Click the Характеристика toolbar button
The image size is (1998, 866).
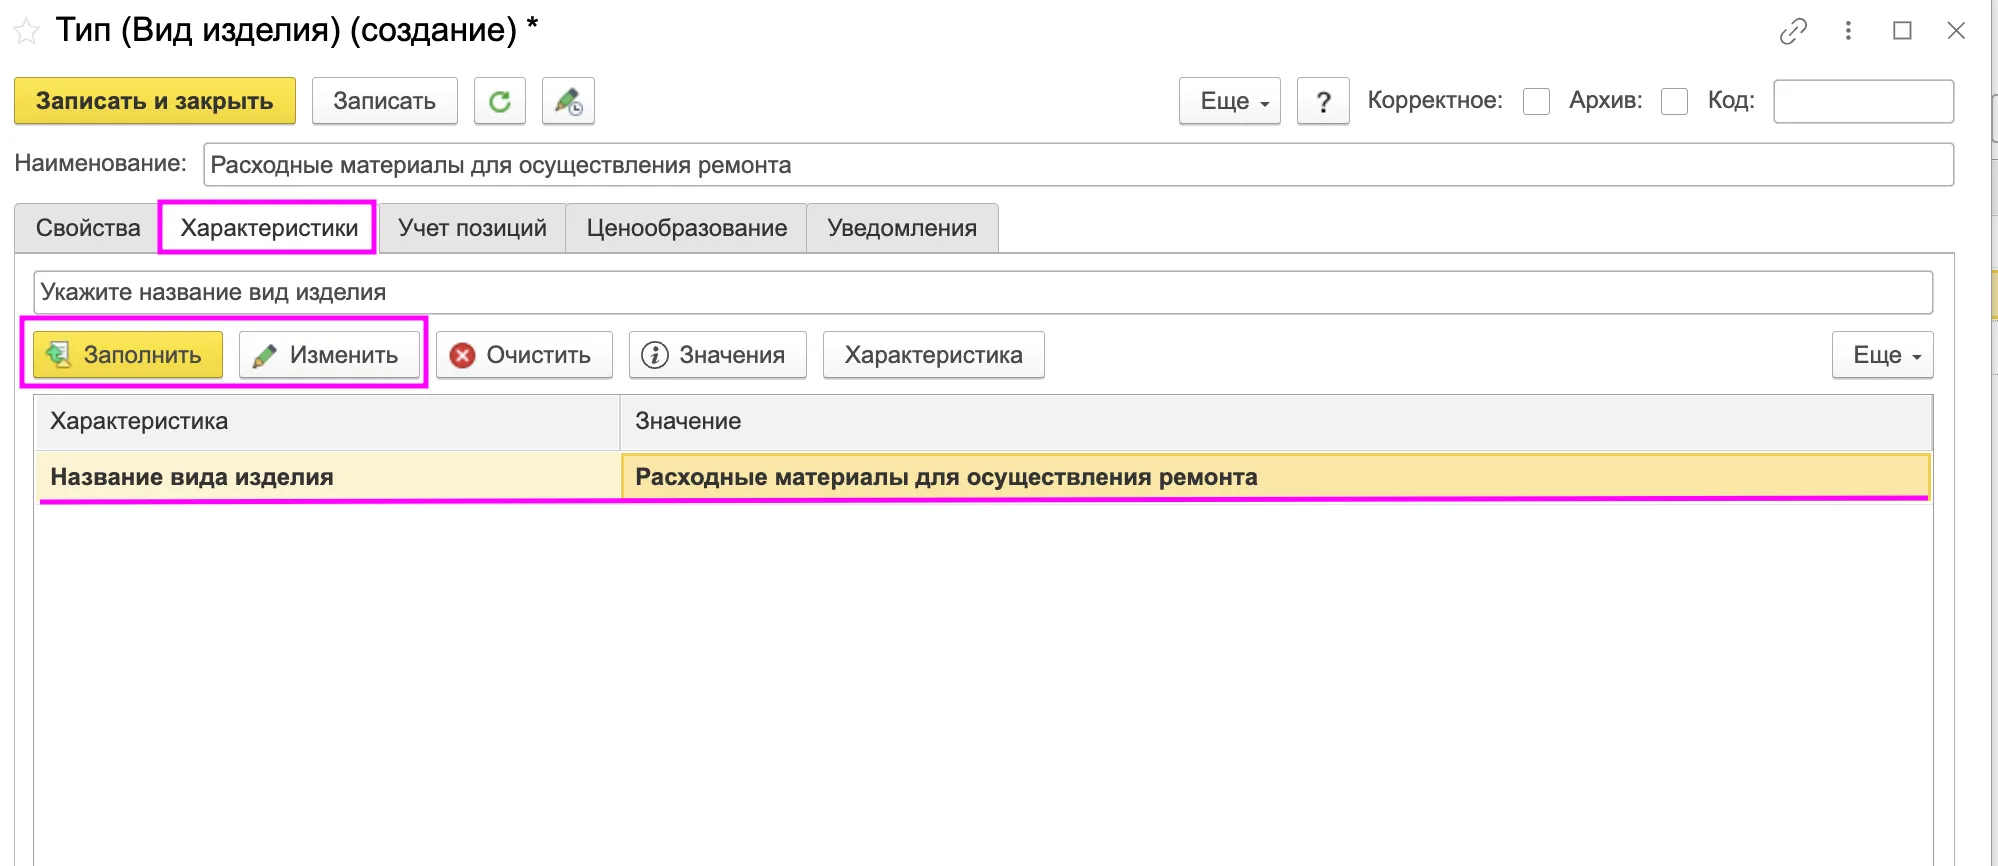(x=934, y=355)
